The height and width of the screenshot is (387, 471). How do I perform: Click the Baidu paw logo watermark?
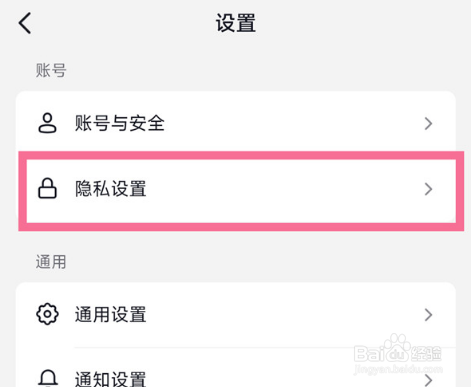click(395, 347)
